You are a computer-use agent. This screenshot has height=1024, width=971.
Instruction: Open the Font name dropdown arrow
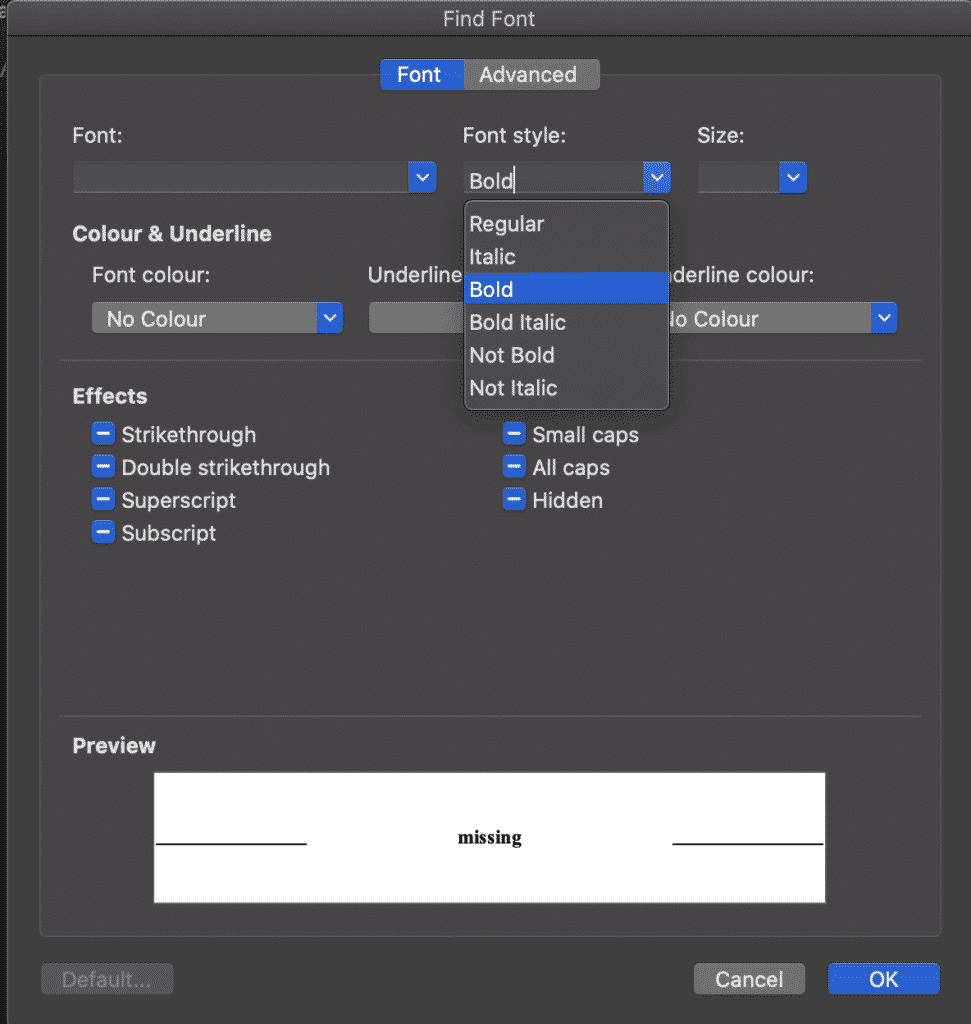pyautogui.click(x=422, y=178)
